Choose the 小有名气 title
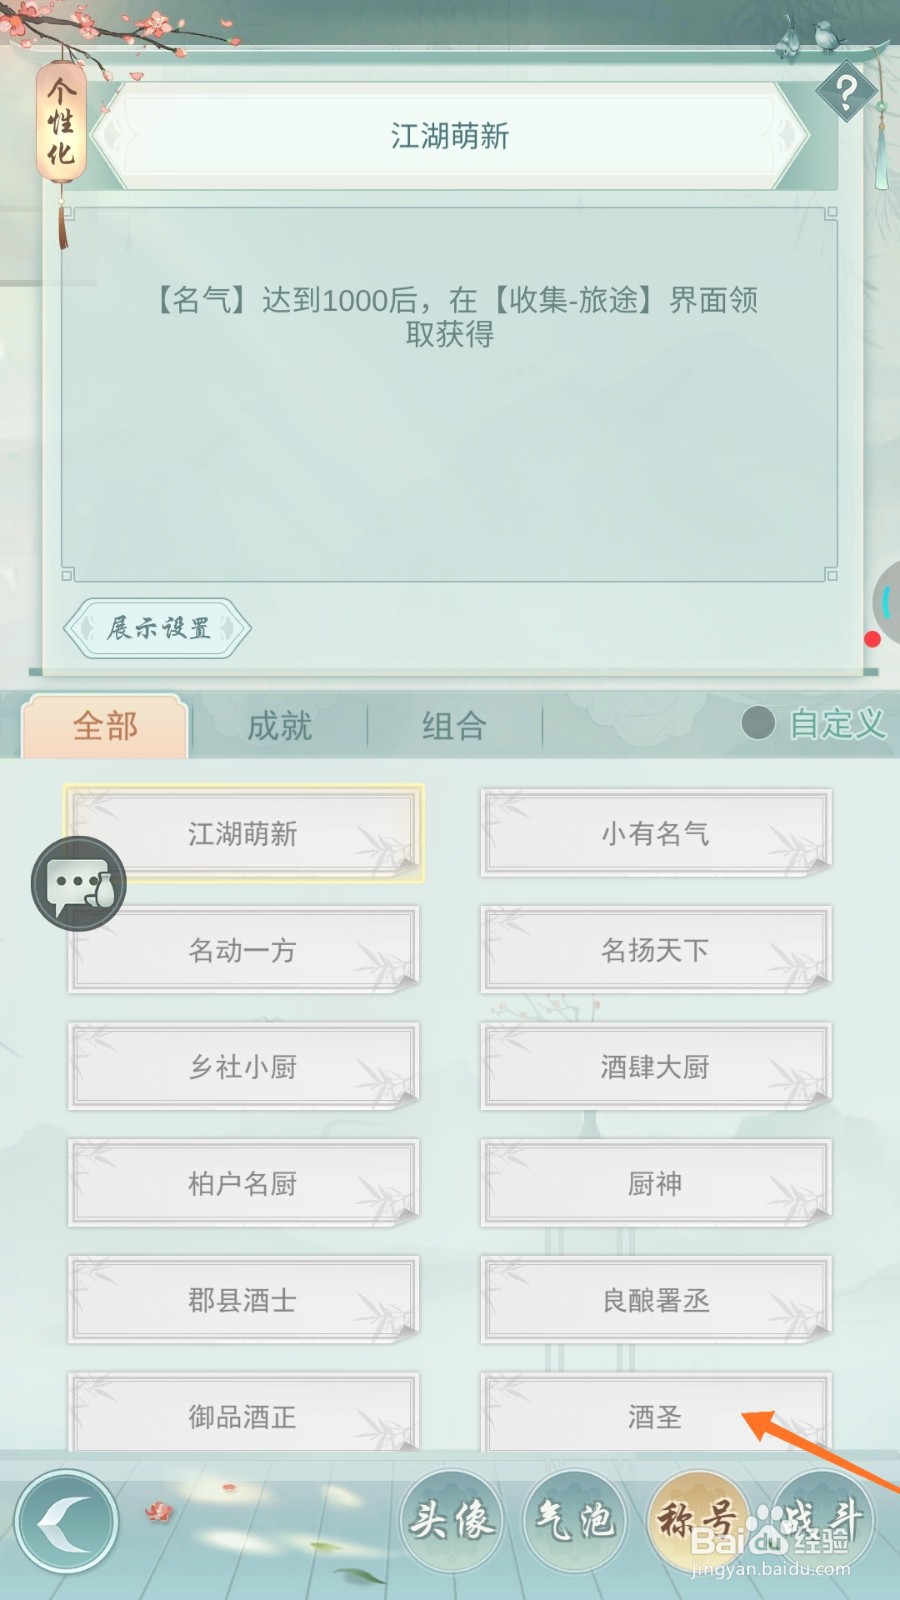The image size is (900, 1600). point(656,833)
